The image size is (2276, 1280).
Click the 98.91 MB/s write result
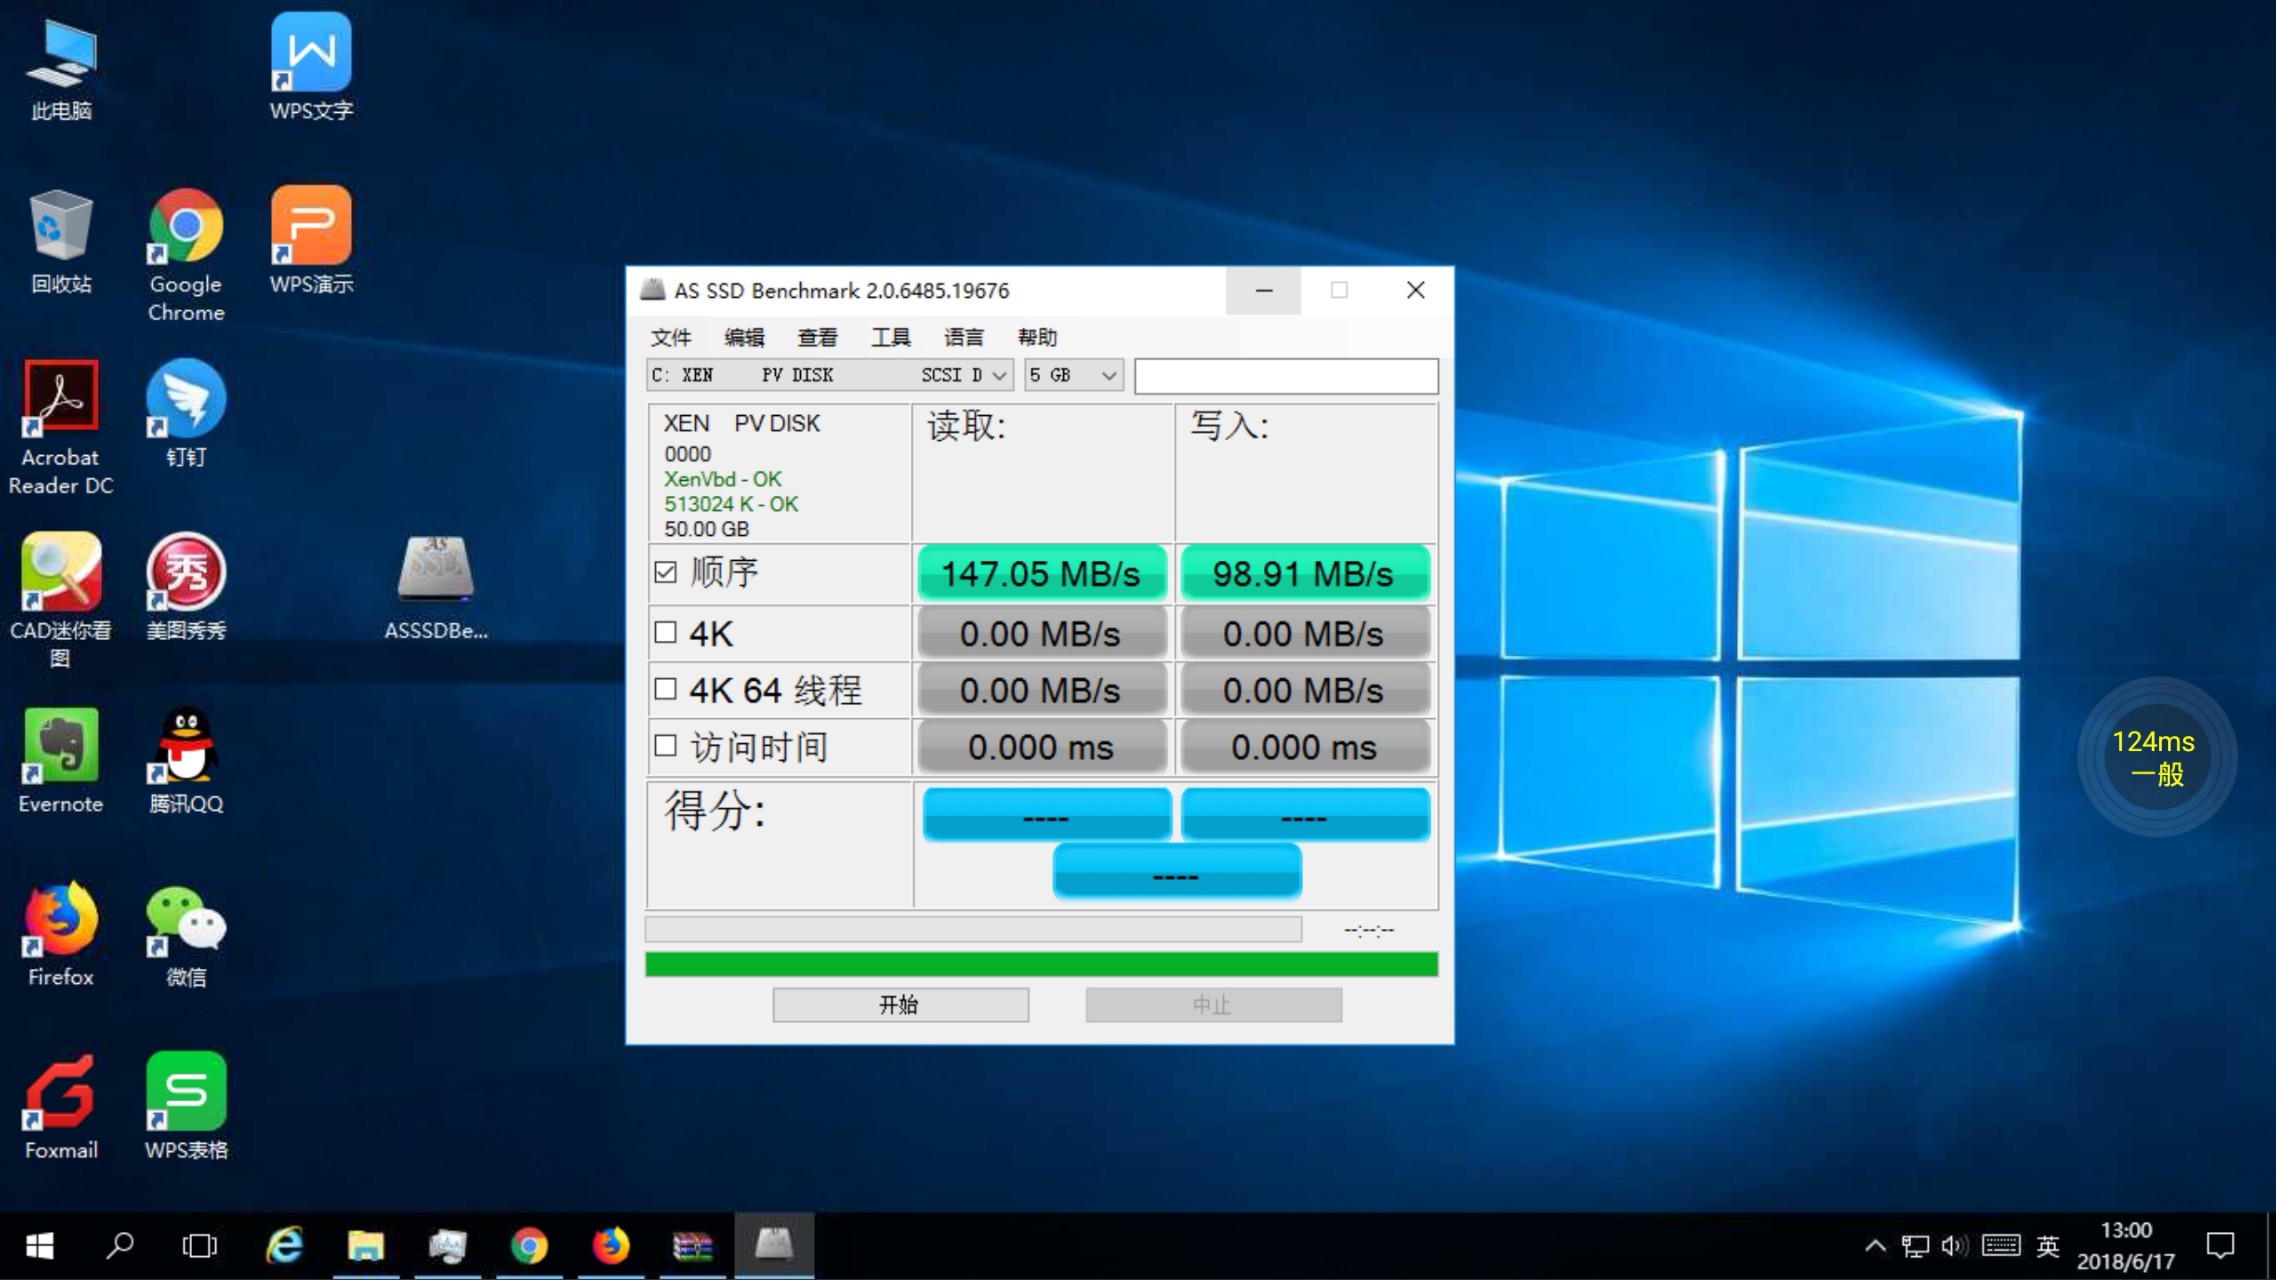click(x=1304, y=573)
